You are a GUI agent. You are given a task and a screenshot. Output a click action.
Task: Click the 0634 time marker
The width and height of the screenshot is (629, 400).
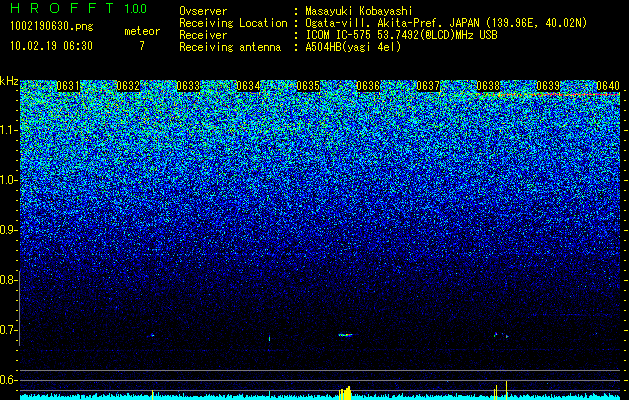(248, 86)
